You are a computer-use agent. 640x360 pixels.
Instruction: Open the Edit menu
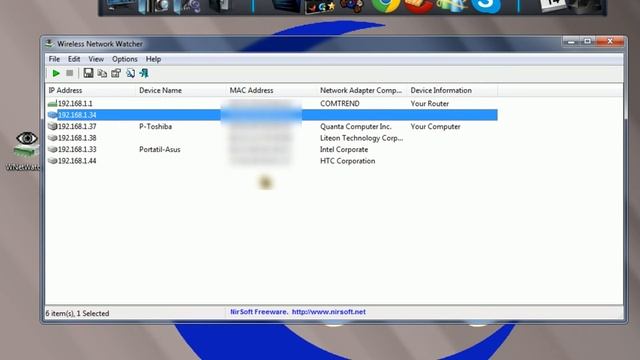click(x=74, y=59)
